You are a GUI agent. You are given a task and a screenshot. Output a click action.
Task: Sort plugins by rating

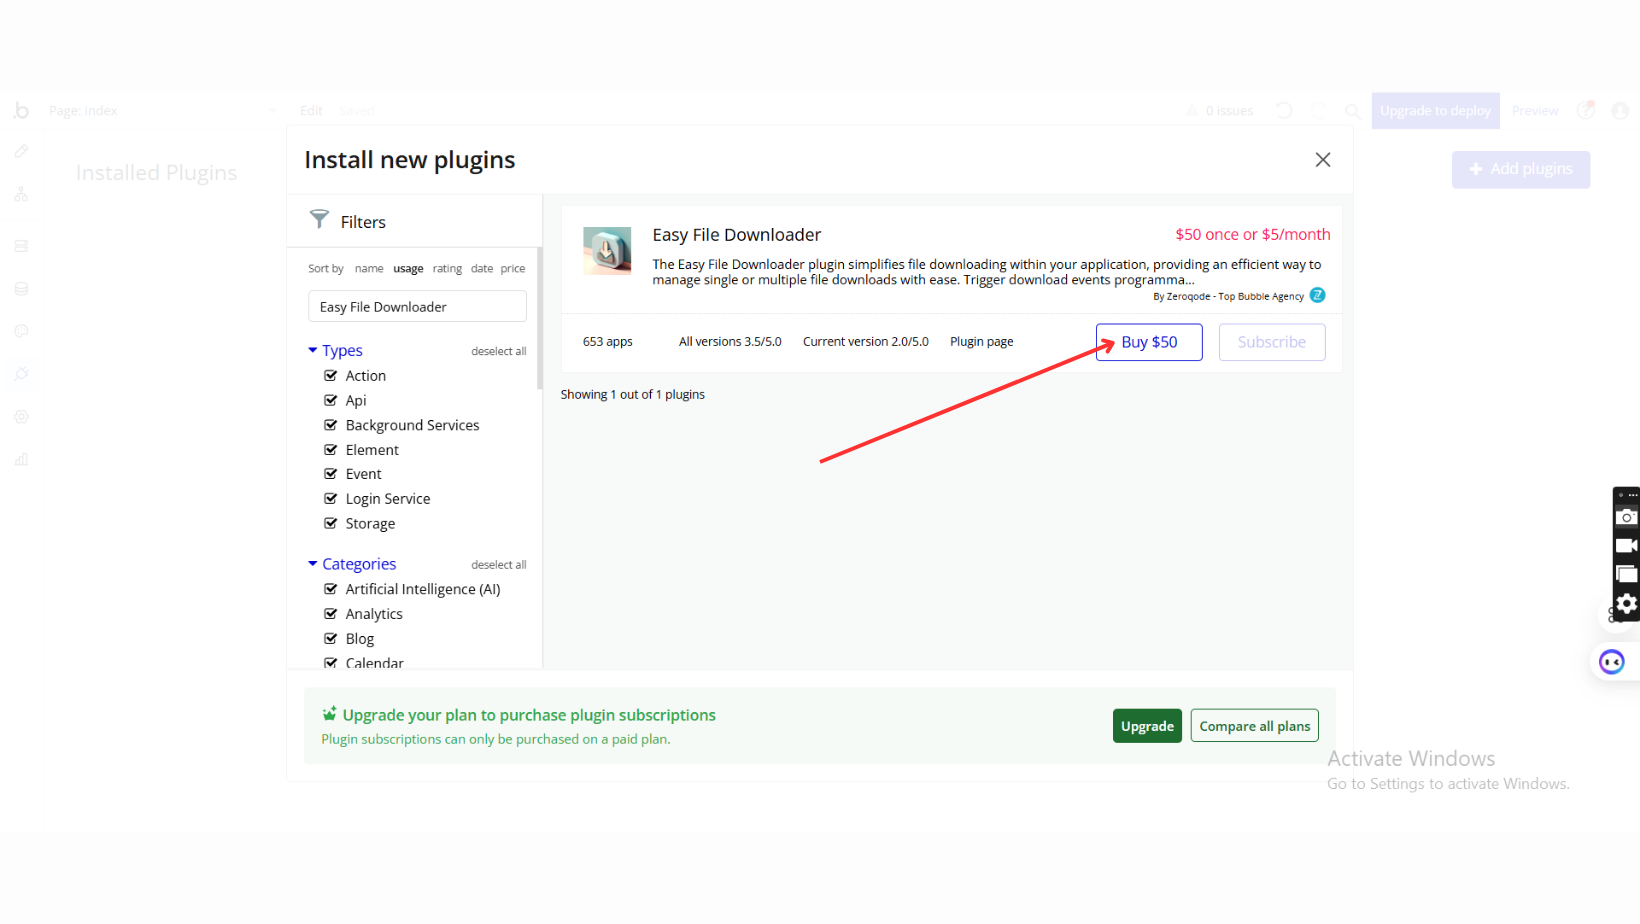click(x=447, y=269)
